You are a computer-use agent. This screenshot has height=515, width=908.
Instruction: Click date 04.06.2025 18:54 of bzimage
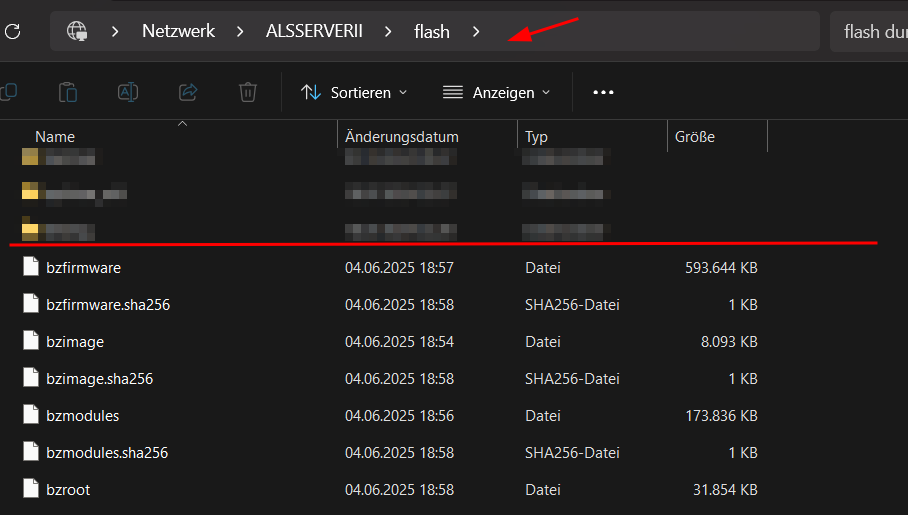pyautogui.click(x=400, y=342)
